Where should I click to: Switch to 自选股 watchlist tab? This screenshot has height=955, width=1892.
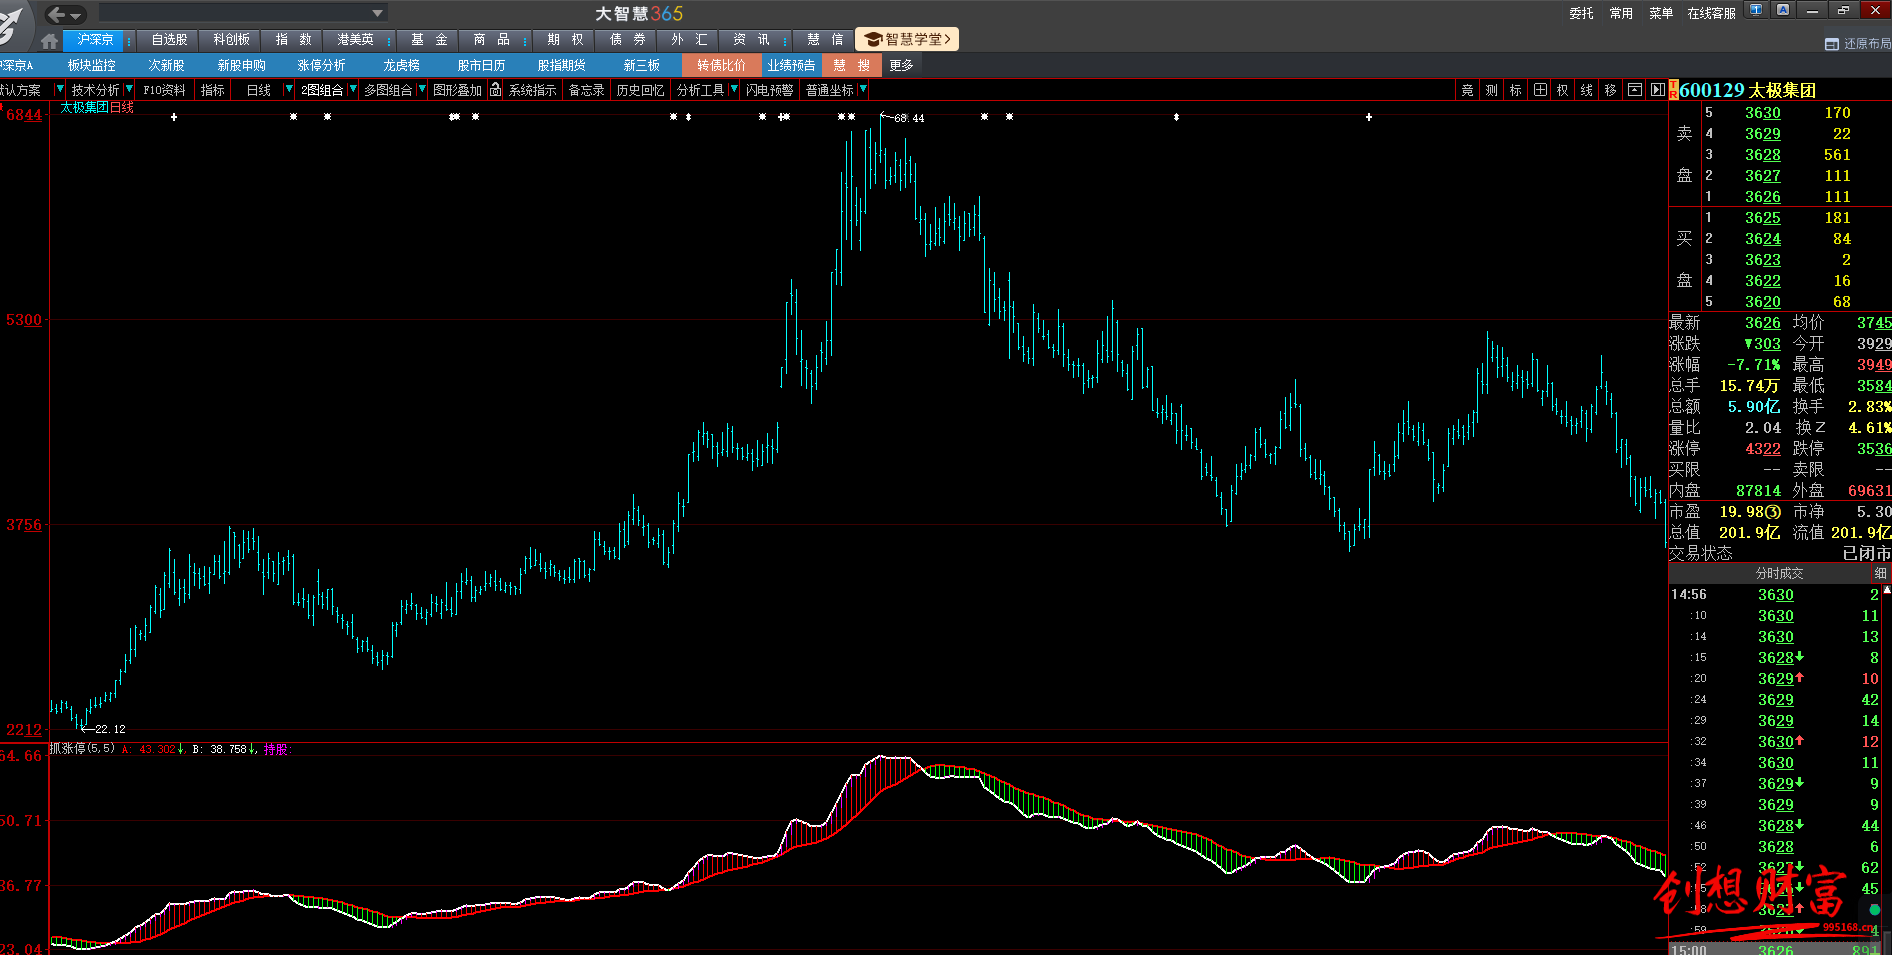pyautogui.click(x=169, y=40)
